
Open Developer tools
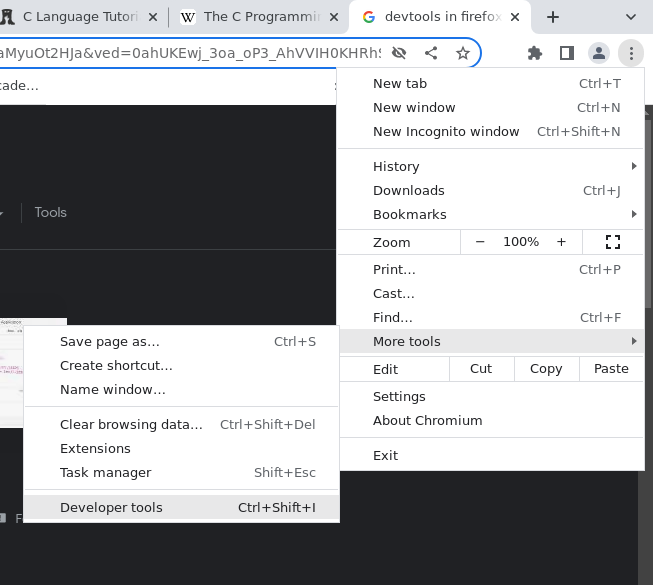tap(182, 508)
